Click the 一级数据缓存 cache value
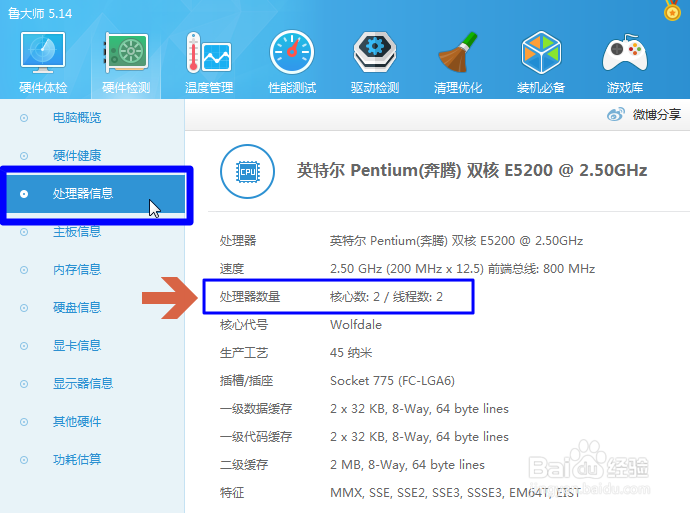The image size is (690, 513). coord(419,409)
